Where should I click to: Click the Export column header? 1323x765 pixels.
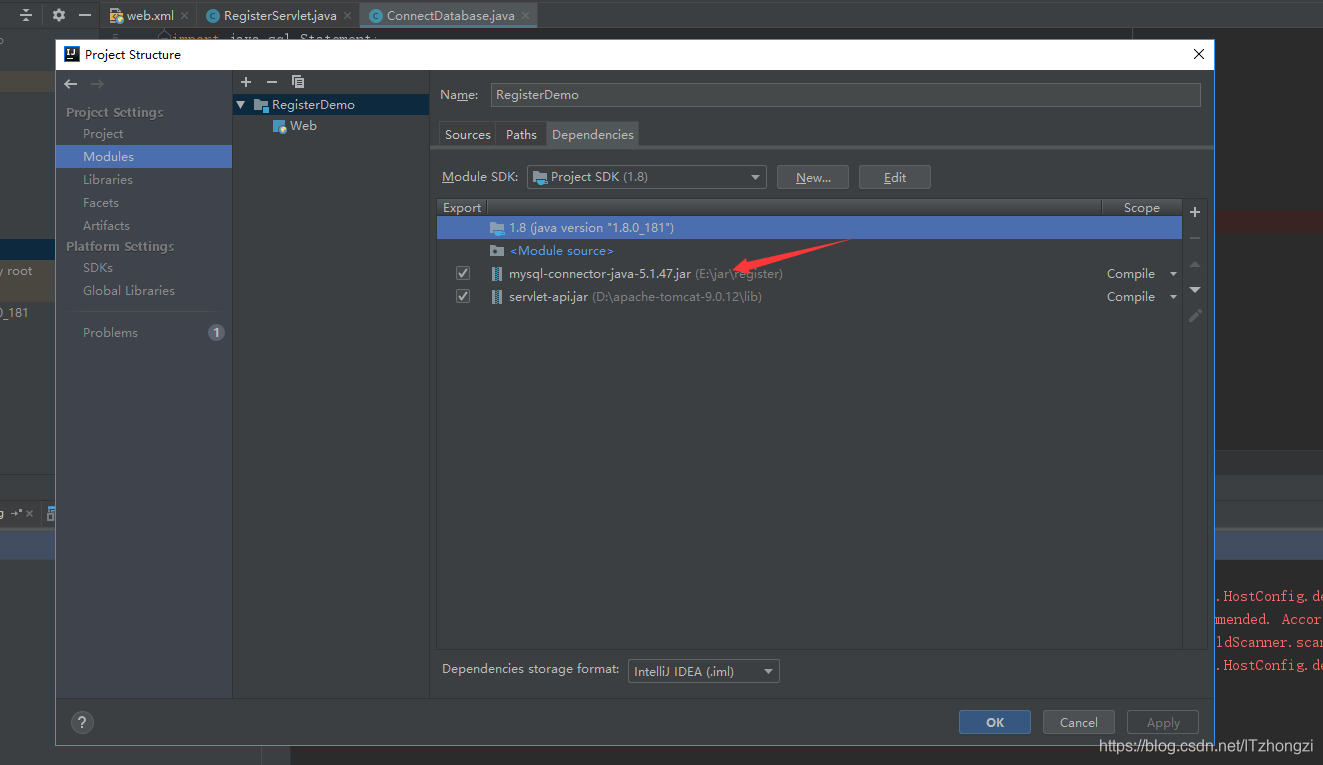[x=462, y=207]
